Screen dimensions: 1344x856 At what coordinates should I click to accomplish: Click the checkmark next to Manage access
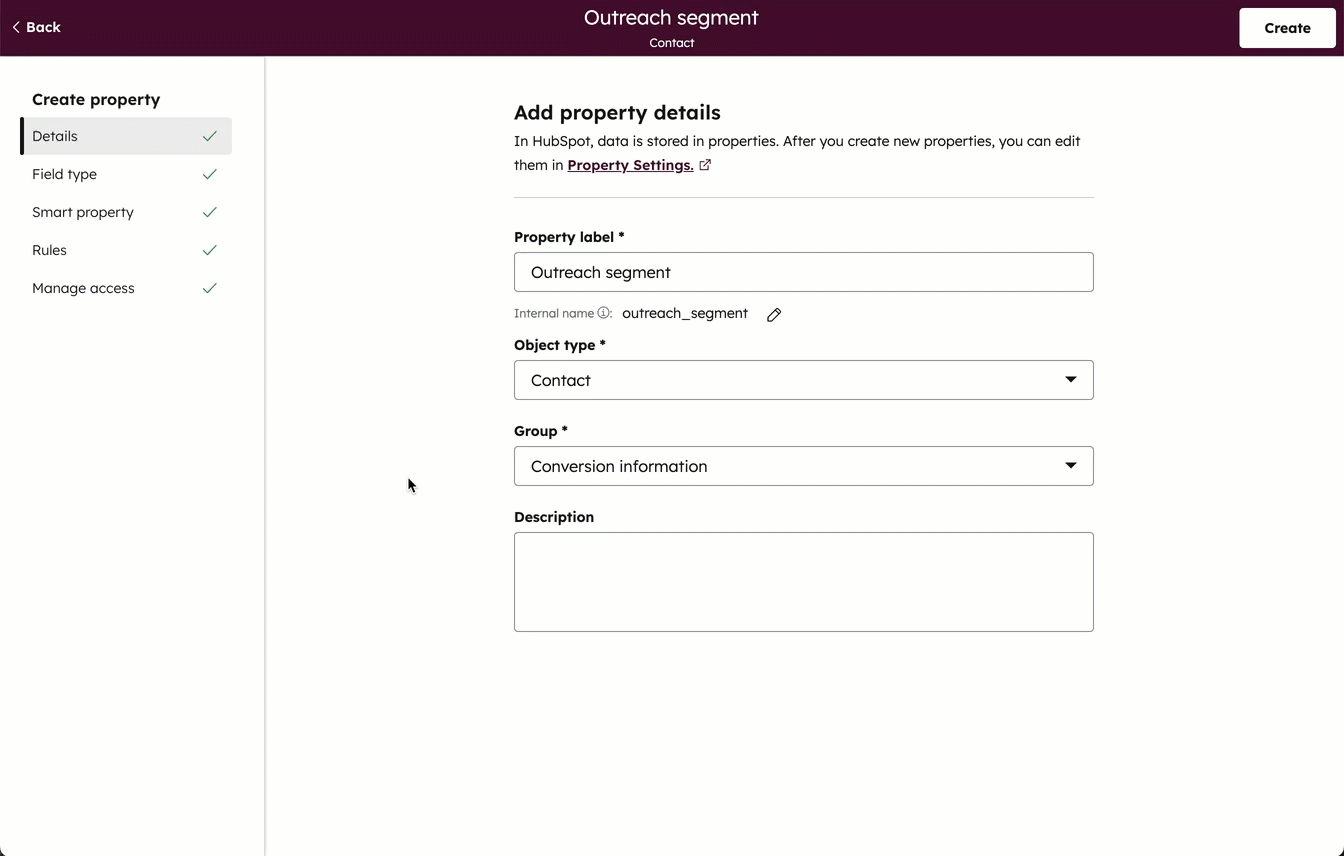click(x=210, y=287)
